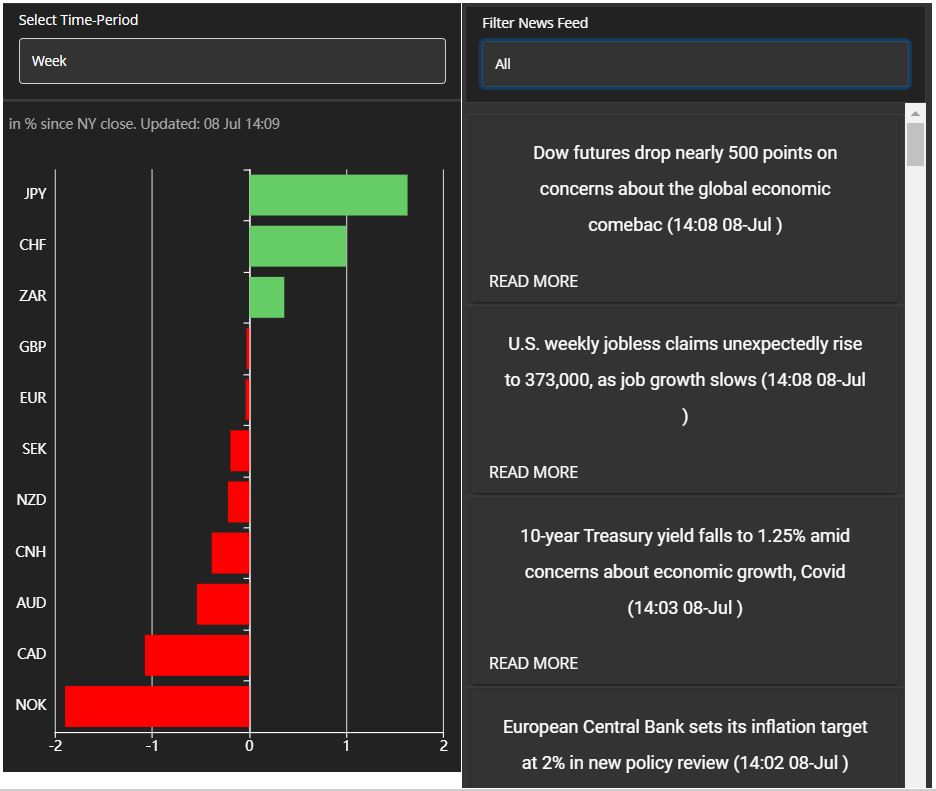Image resolution: width=936 pixels, height=791 pixels.
Task: Click the NZD axis label
Action: [32, 500]
